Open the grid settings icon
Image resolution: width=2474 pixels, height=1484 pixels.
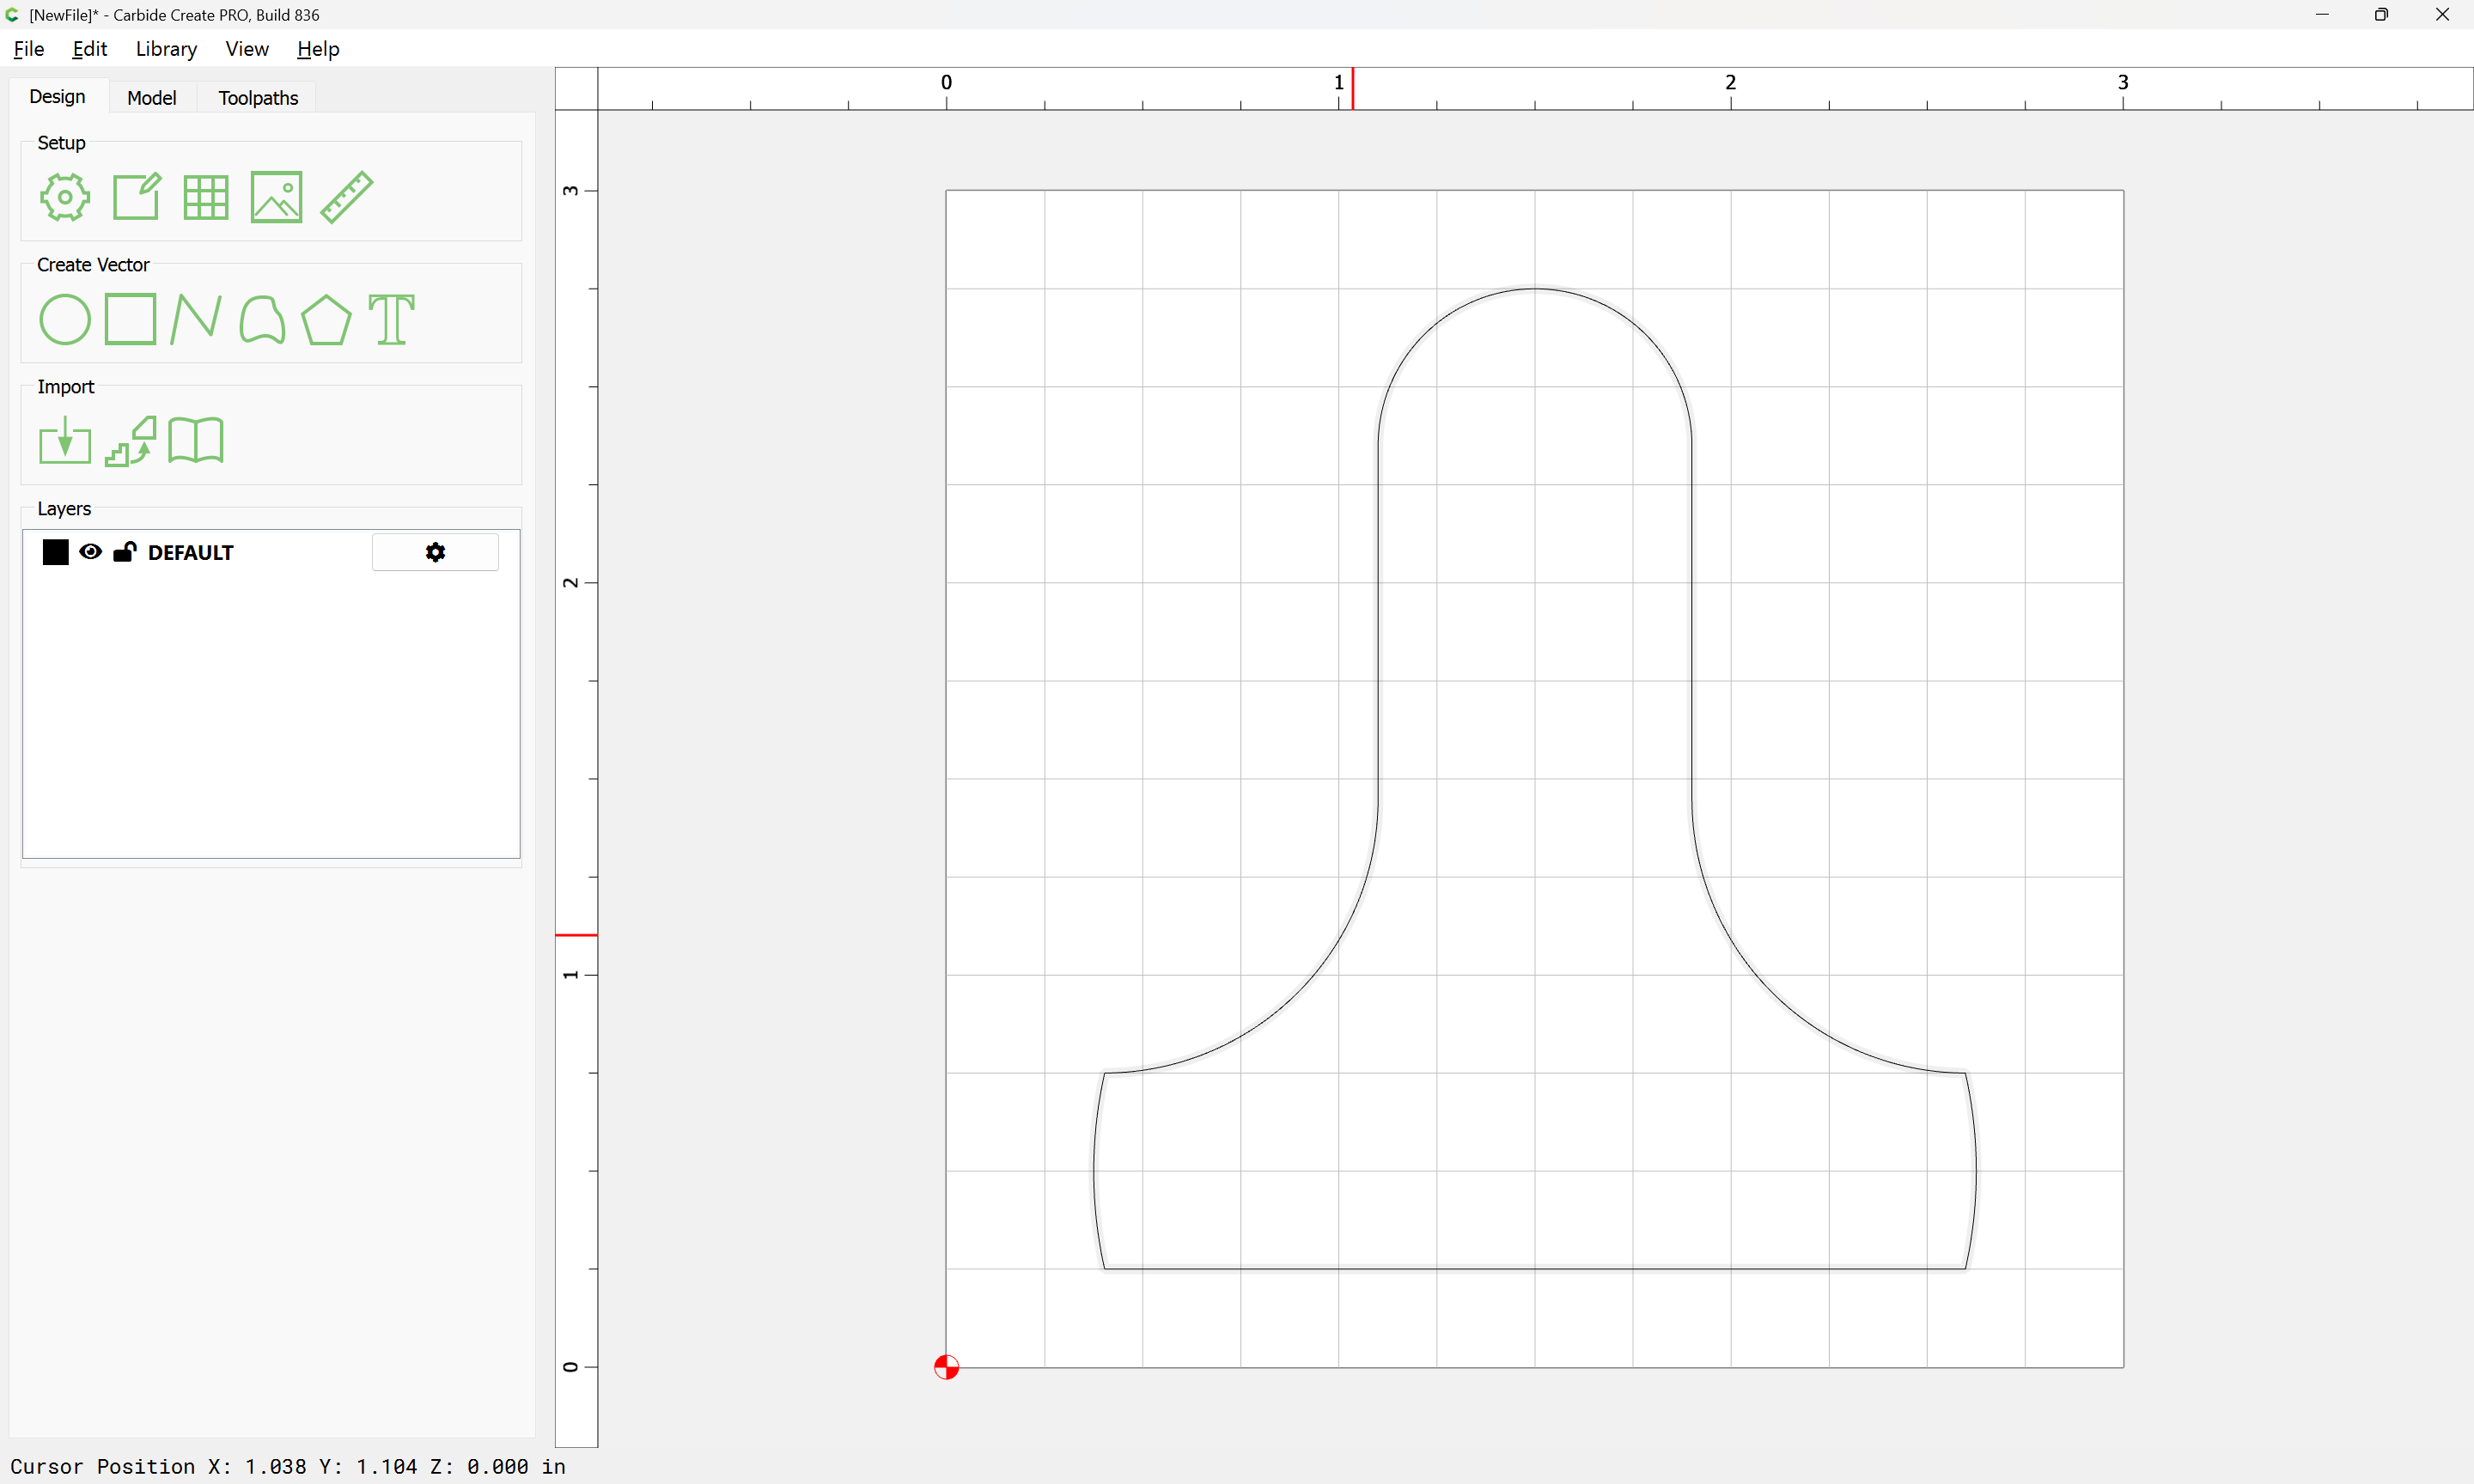tap(206, 197)
